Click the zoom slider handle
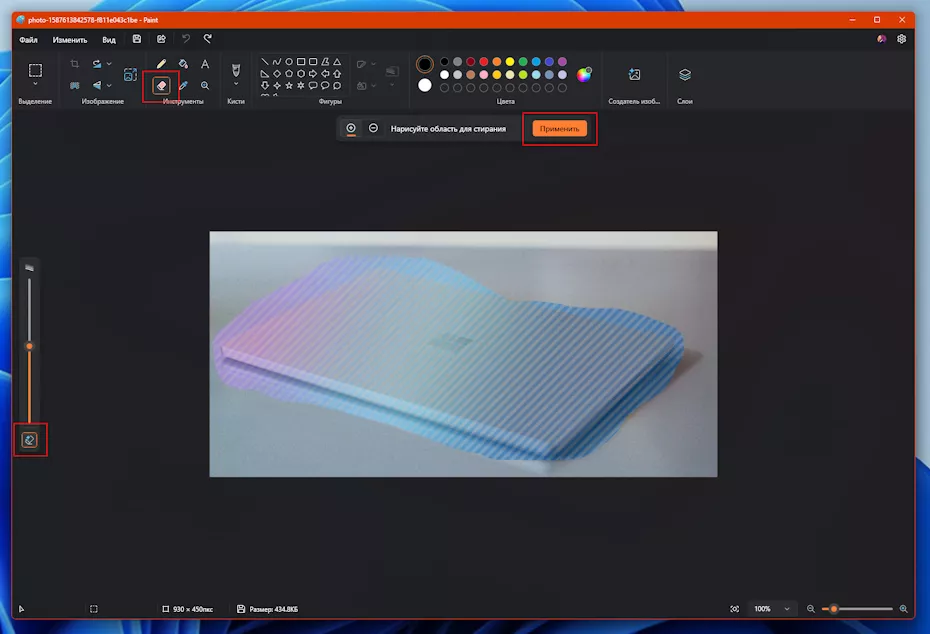The width and height of the screenshot is (930, 634). click(834, 609)
